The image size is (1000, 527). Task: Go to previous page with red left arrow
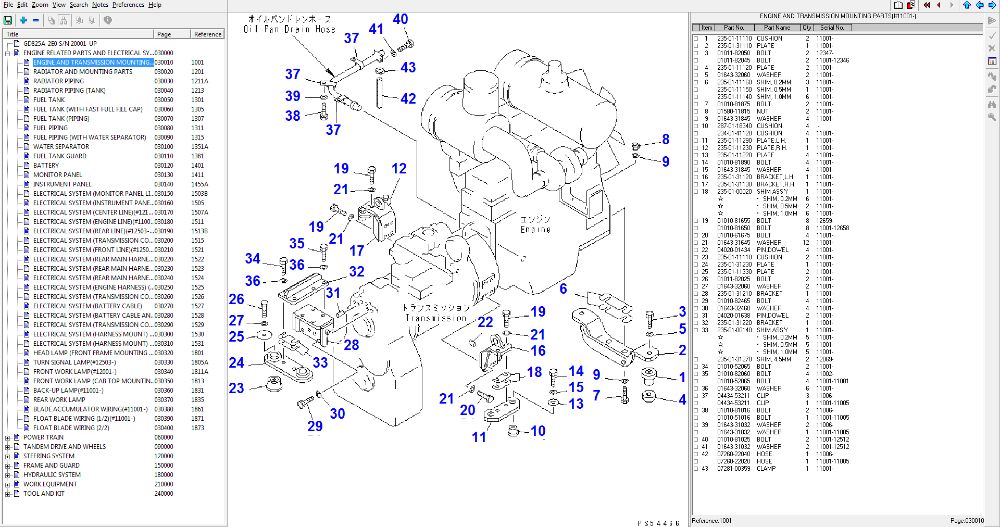point(938,5)
